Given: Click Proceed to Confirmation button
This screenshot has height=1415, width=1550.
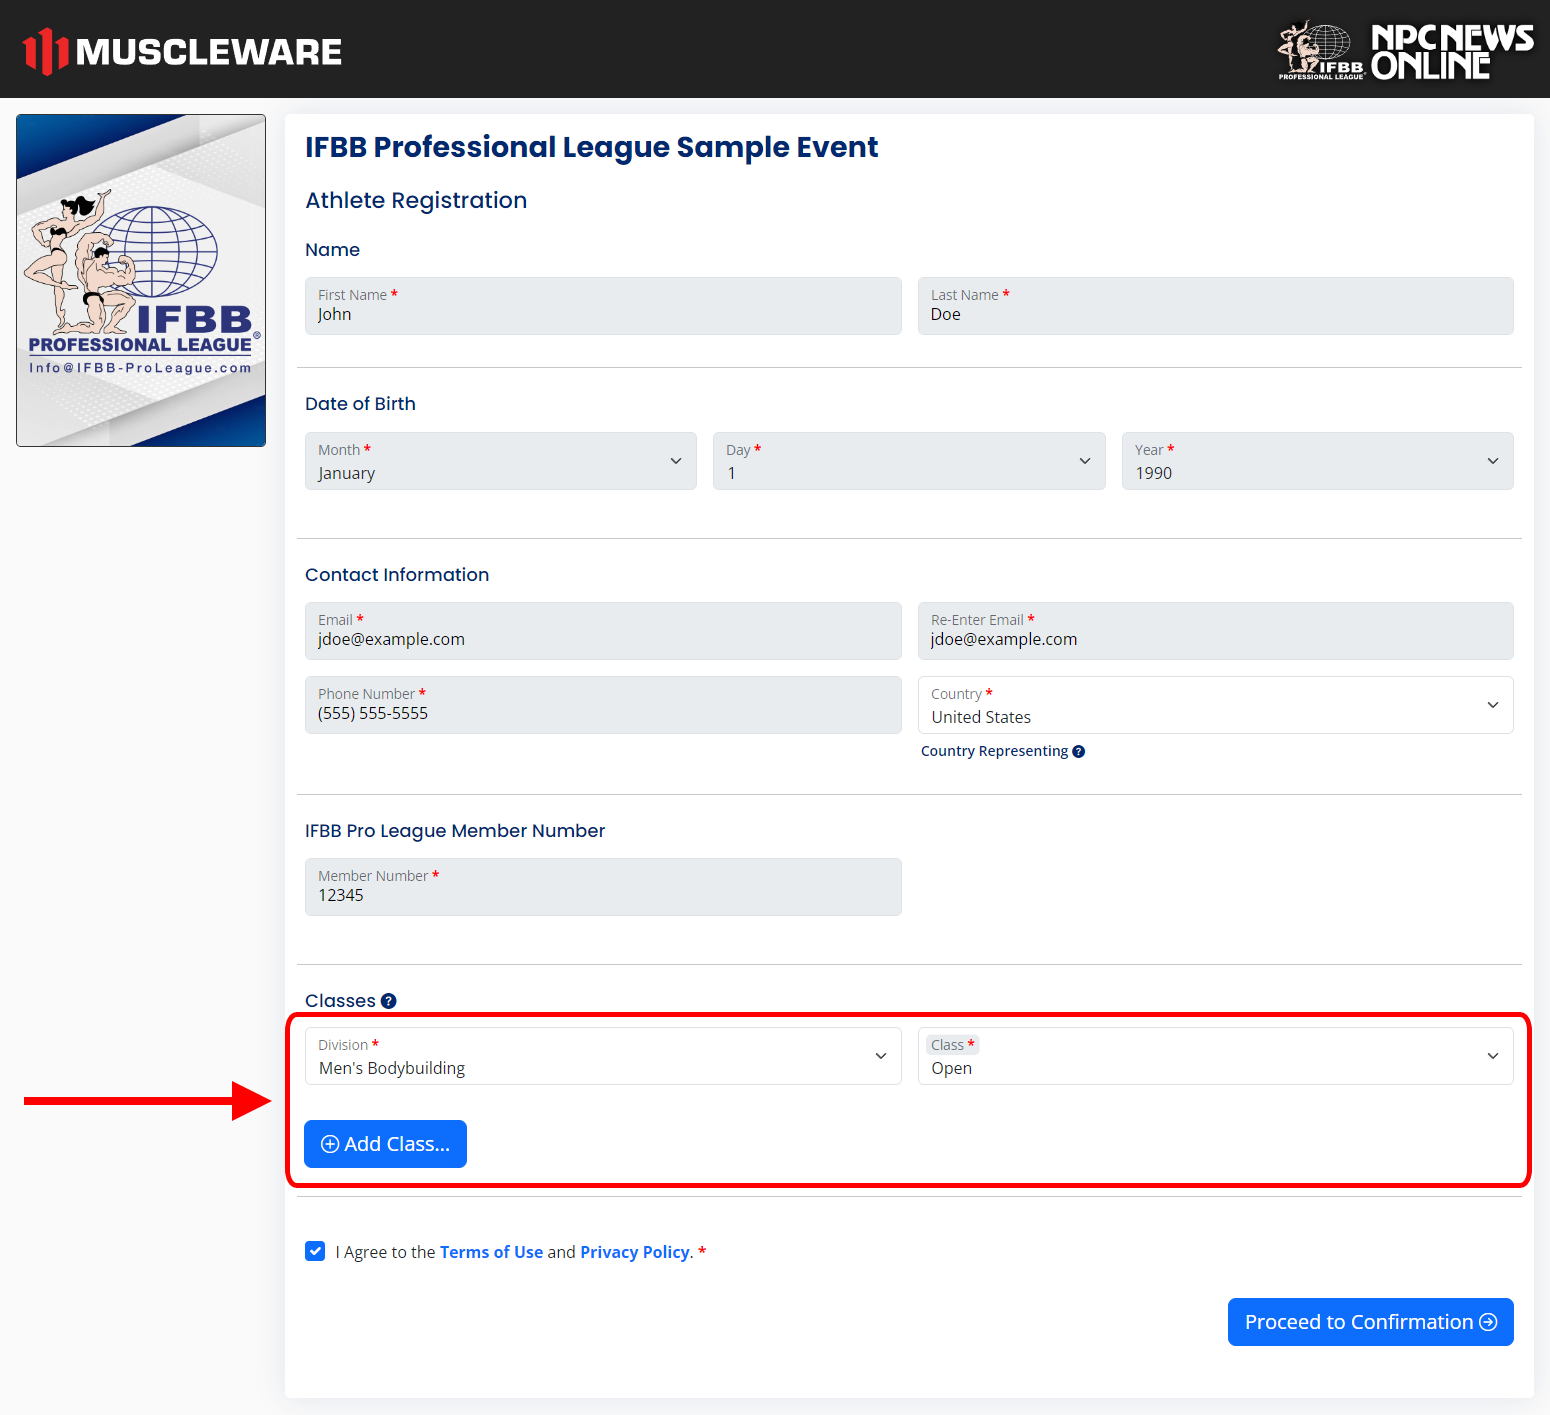Looking at the screenshot, I should [1369, 1322].
